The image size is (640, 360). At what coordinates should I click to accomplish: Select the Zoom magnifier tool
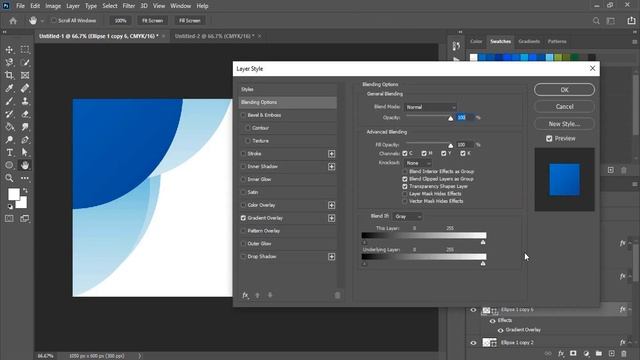click(x=9, y=178)
